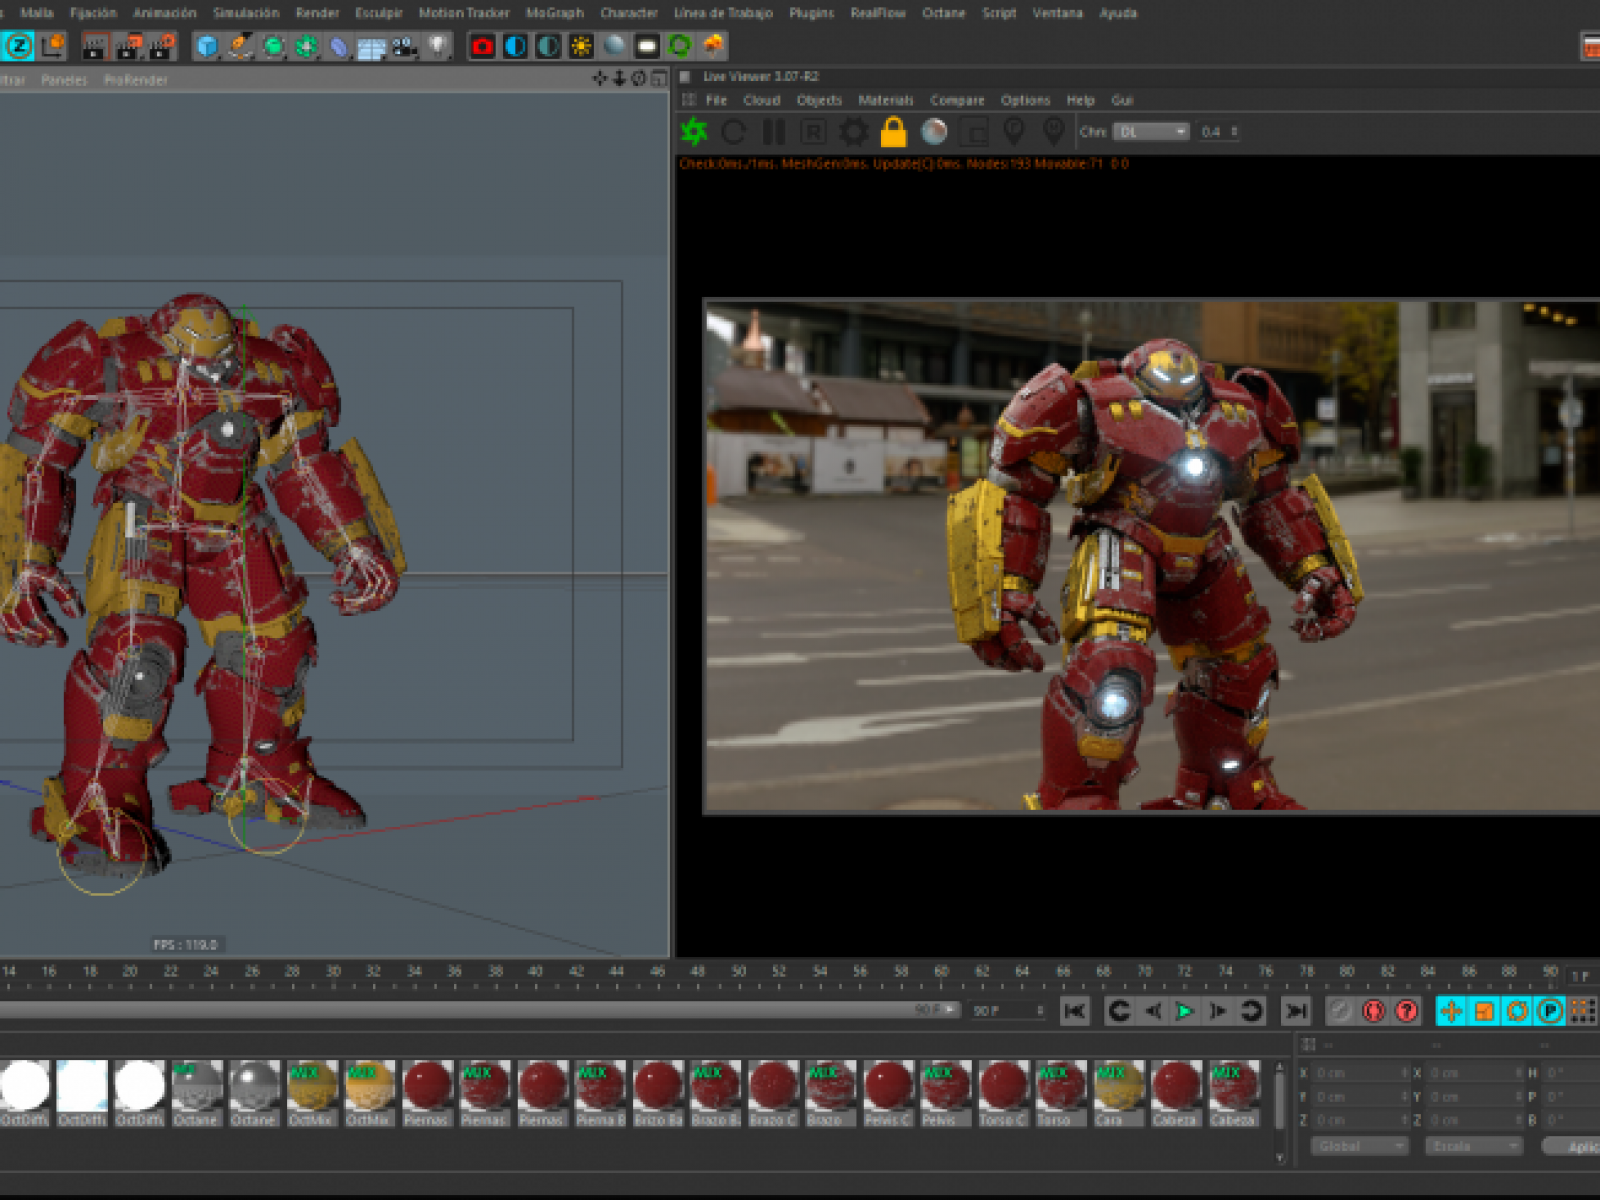Viewport: 1600px width, 1200px height.
Task: Click the 0.4 value stepper
Action: (1218, 132)
